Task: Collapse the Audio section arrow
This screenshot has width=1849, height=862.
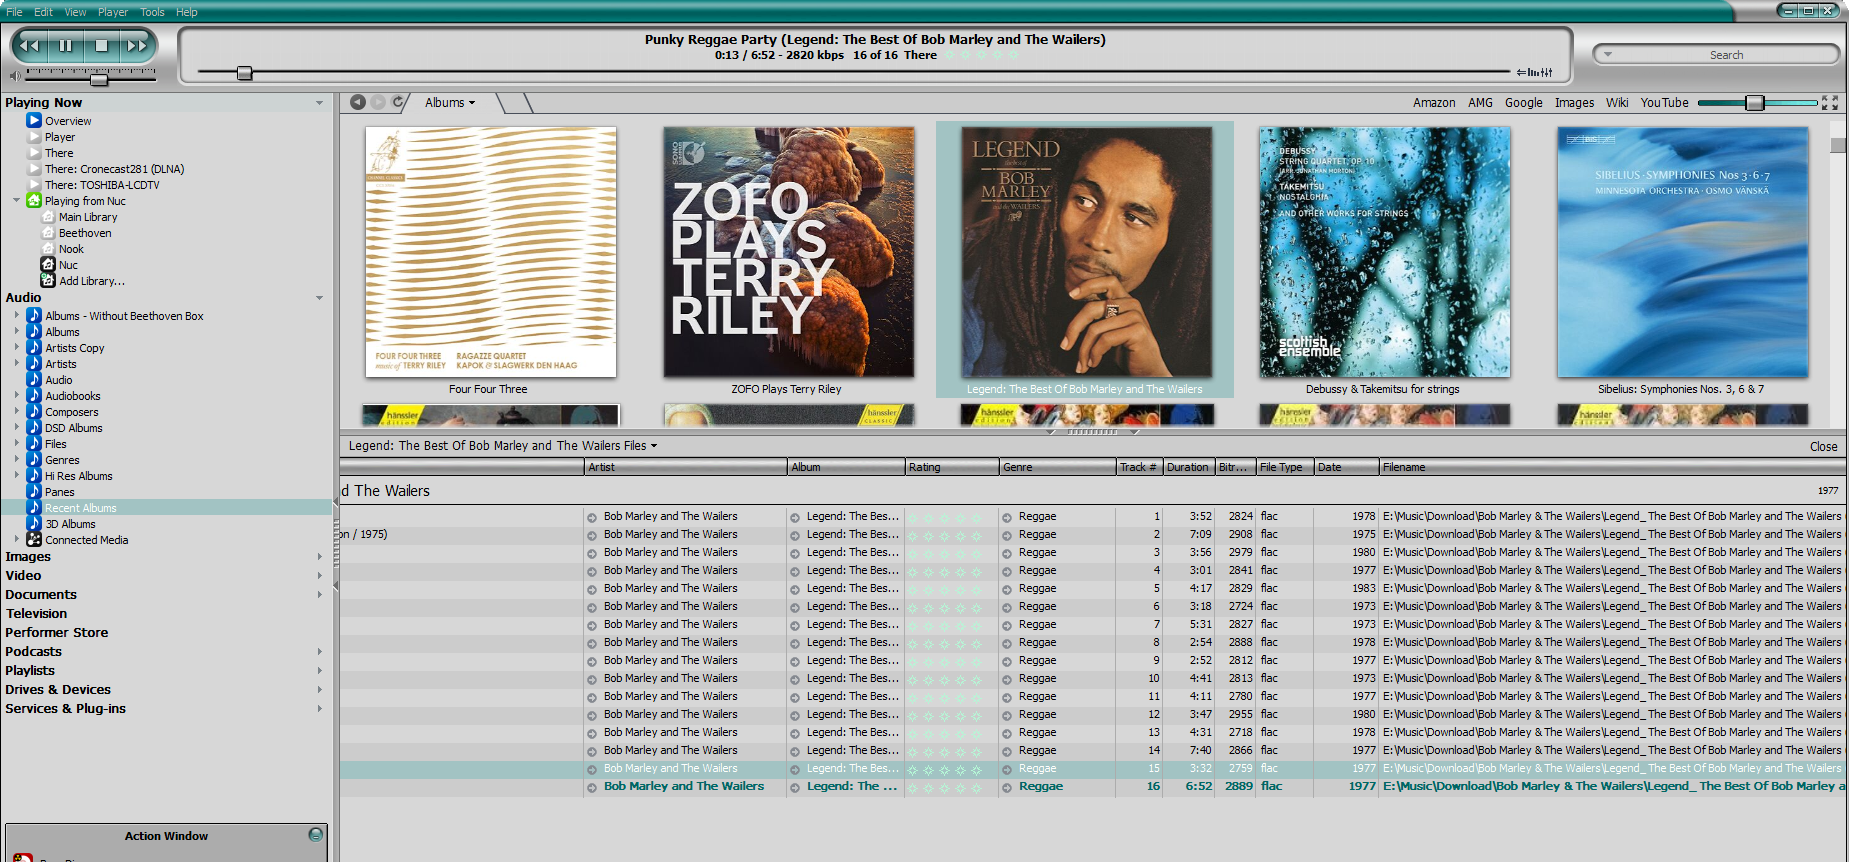Action: (319, 298)
